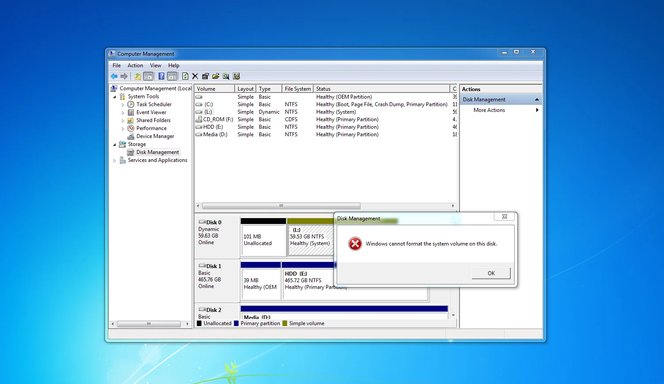The width and height of the screenshot is (664, 384).
Task: Click the Computer Management title bar icon
Action: pos(112,54)
